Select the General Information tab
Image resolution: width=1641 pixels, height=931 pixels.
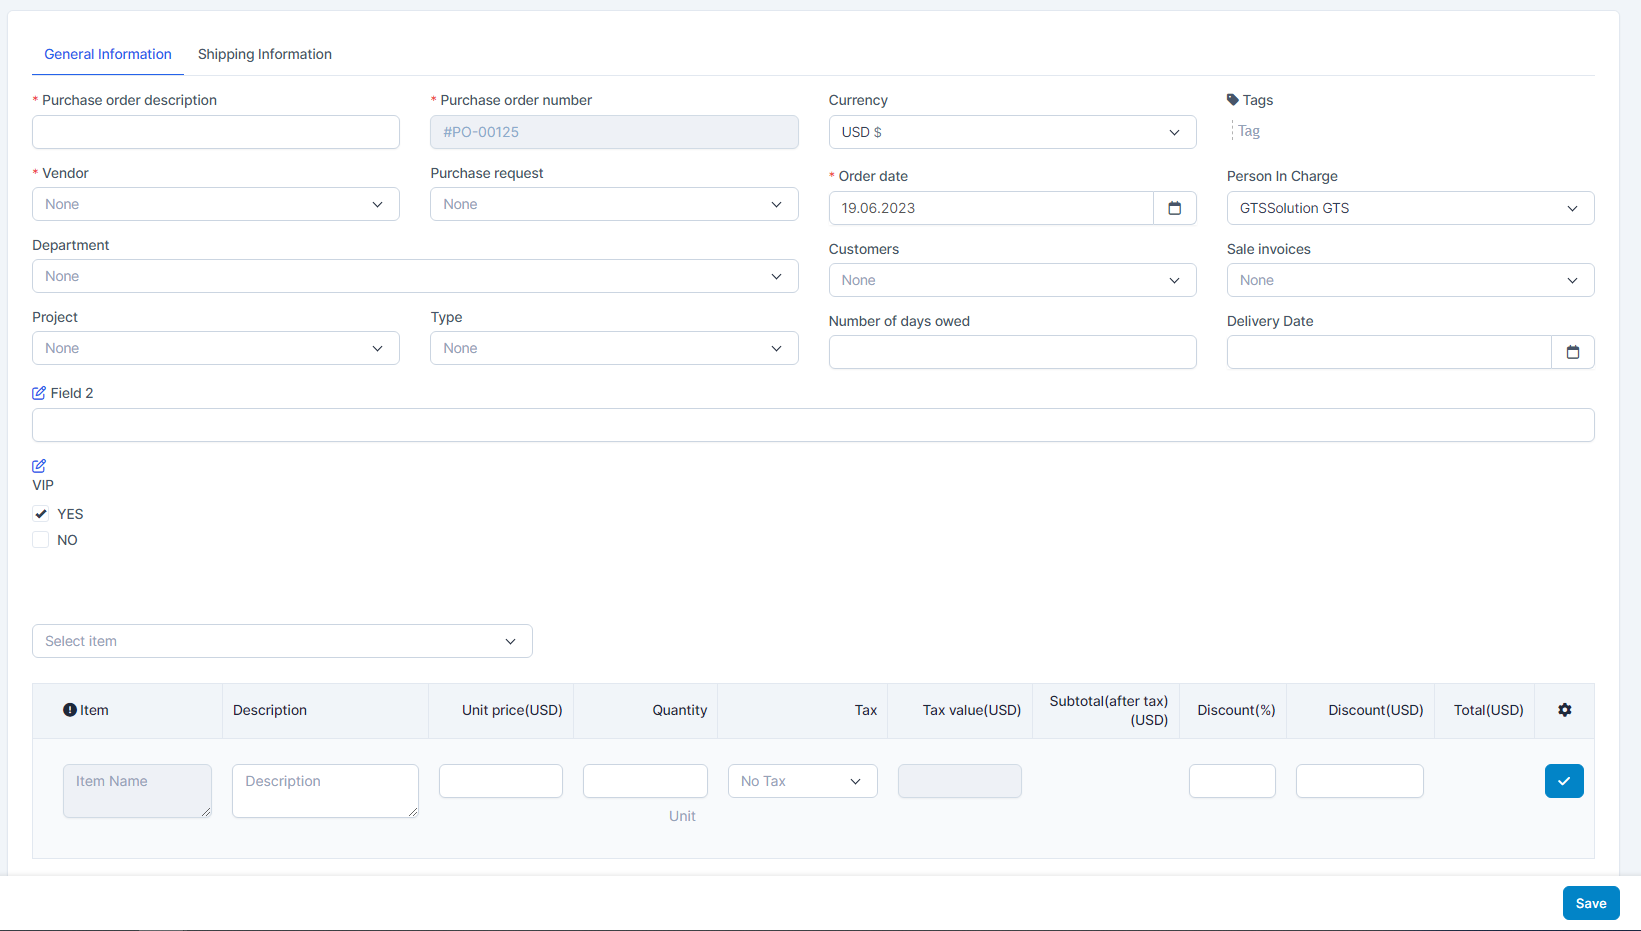click(108, 54)
